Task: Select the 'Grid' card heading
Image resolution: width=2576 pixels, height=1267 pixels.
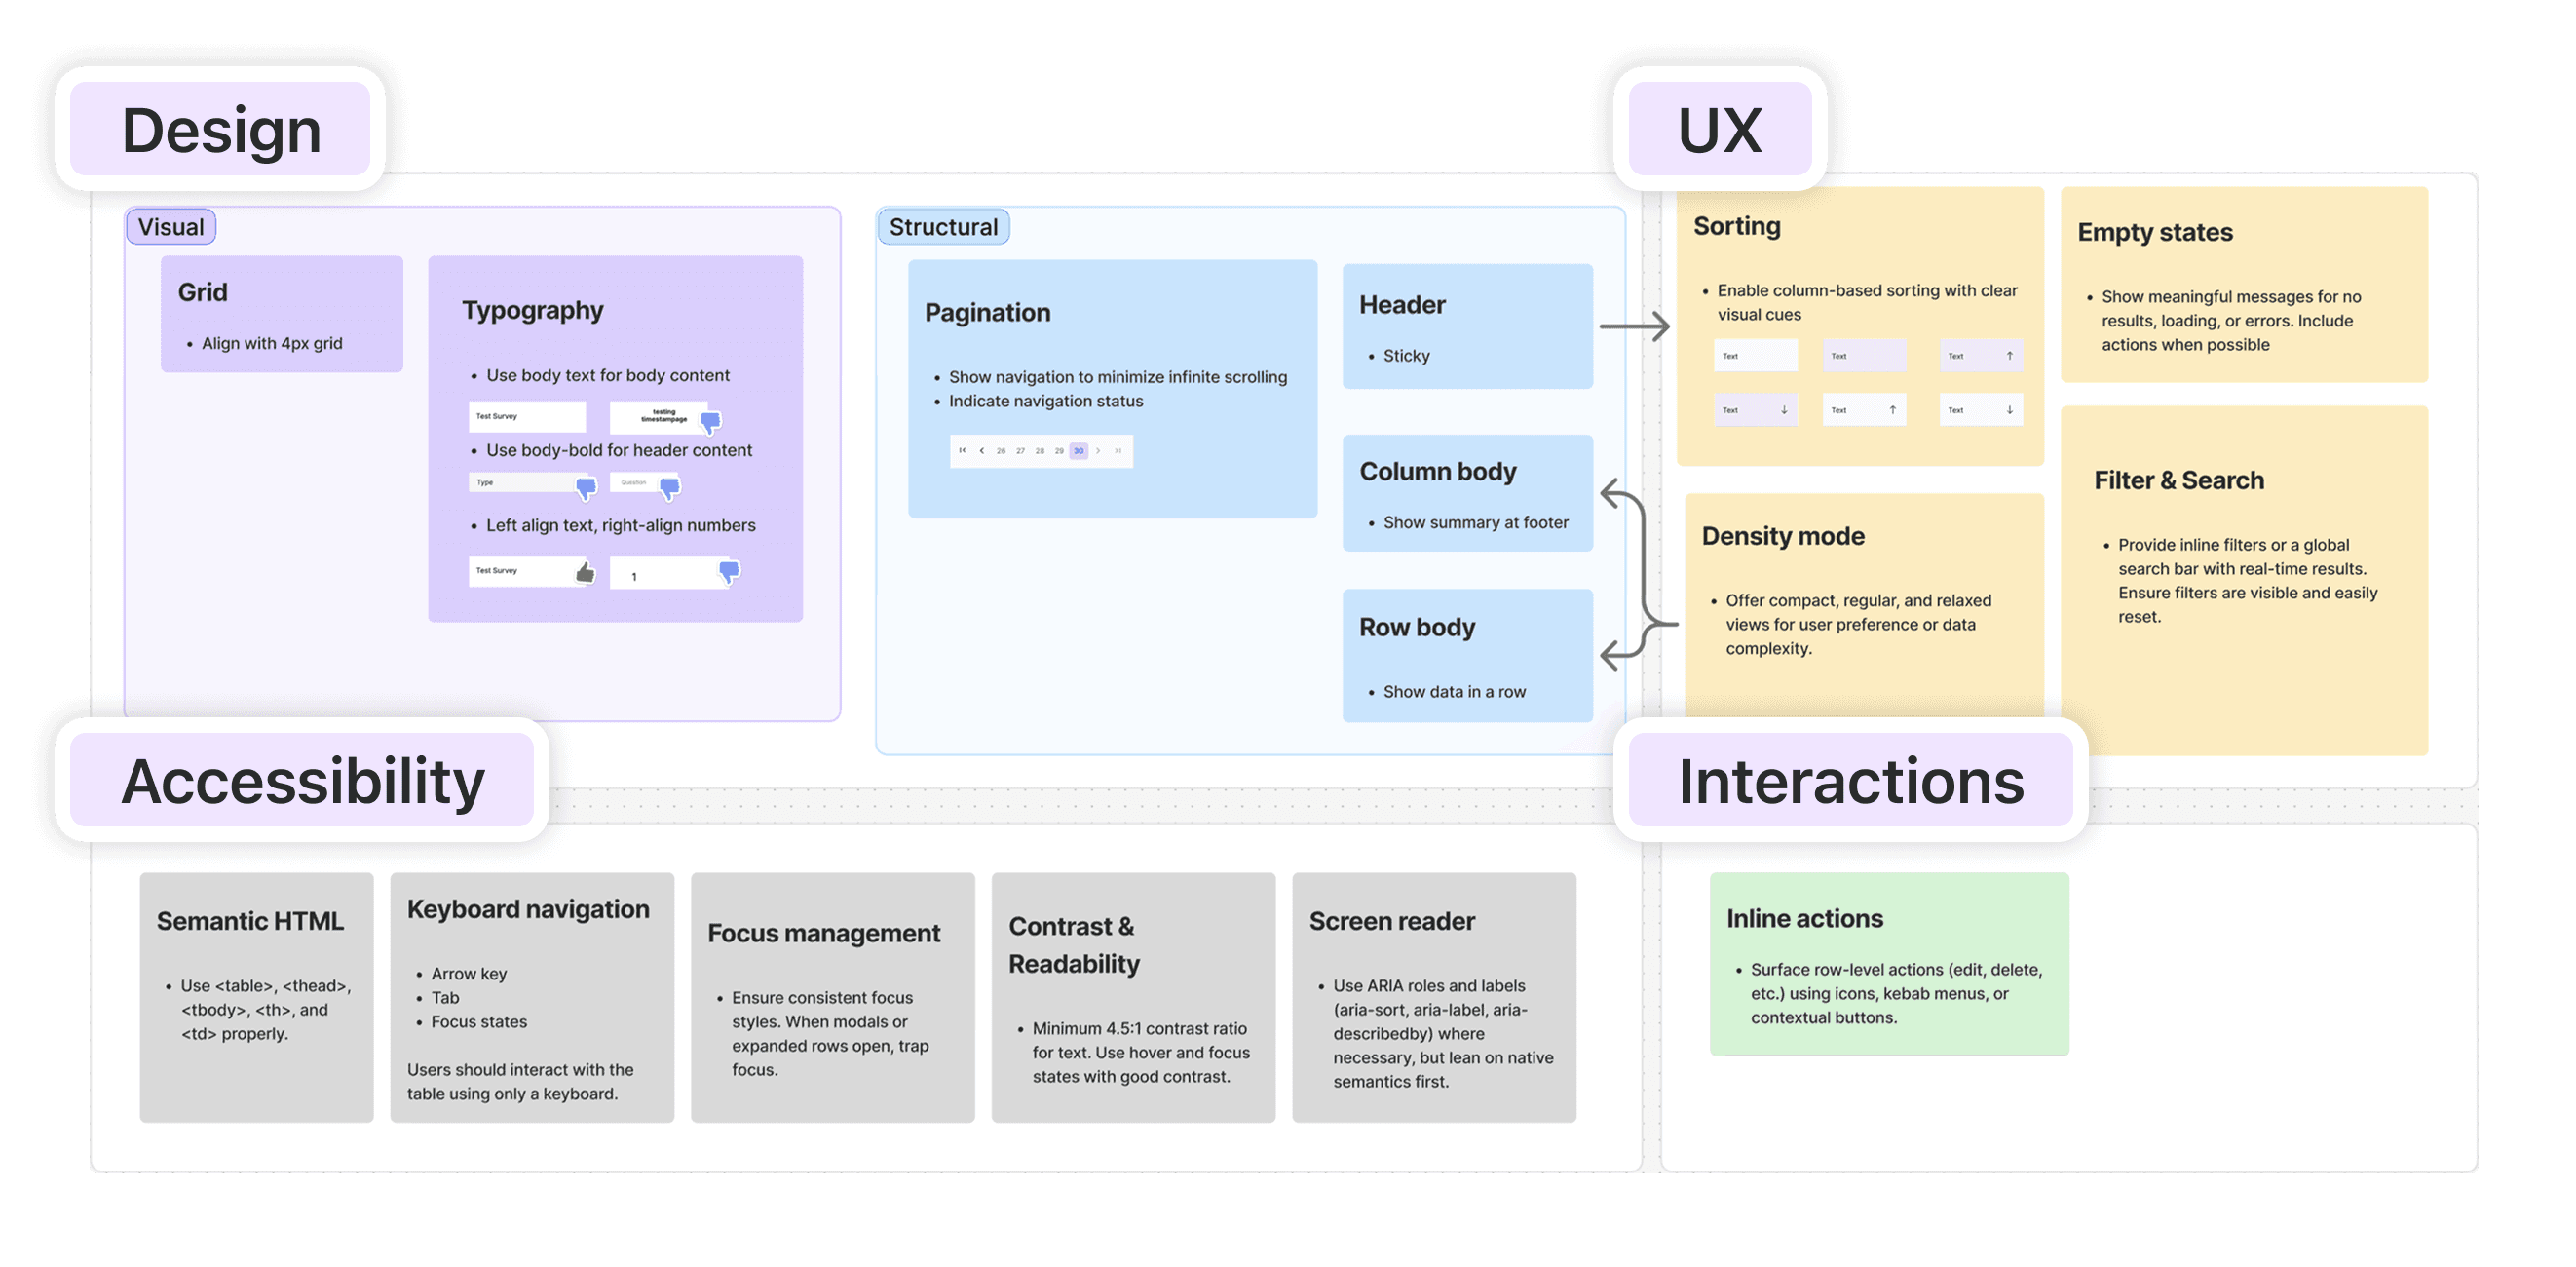Action: click(203, 292)
